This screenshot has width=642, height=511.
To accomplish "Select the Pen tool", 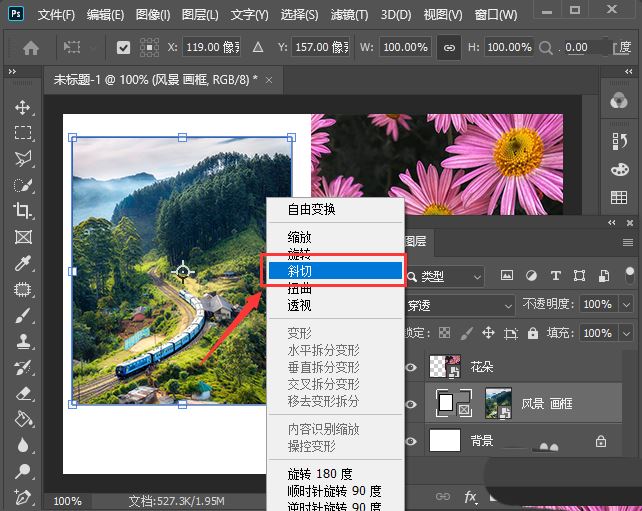I will [23, 497].
